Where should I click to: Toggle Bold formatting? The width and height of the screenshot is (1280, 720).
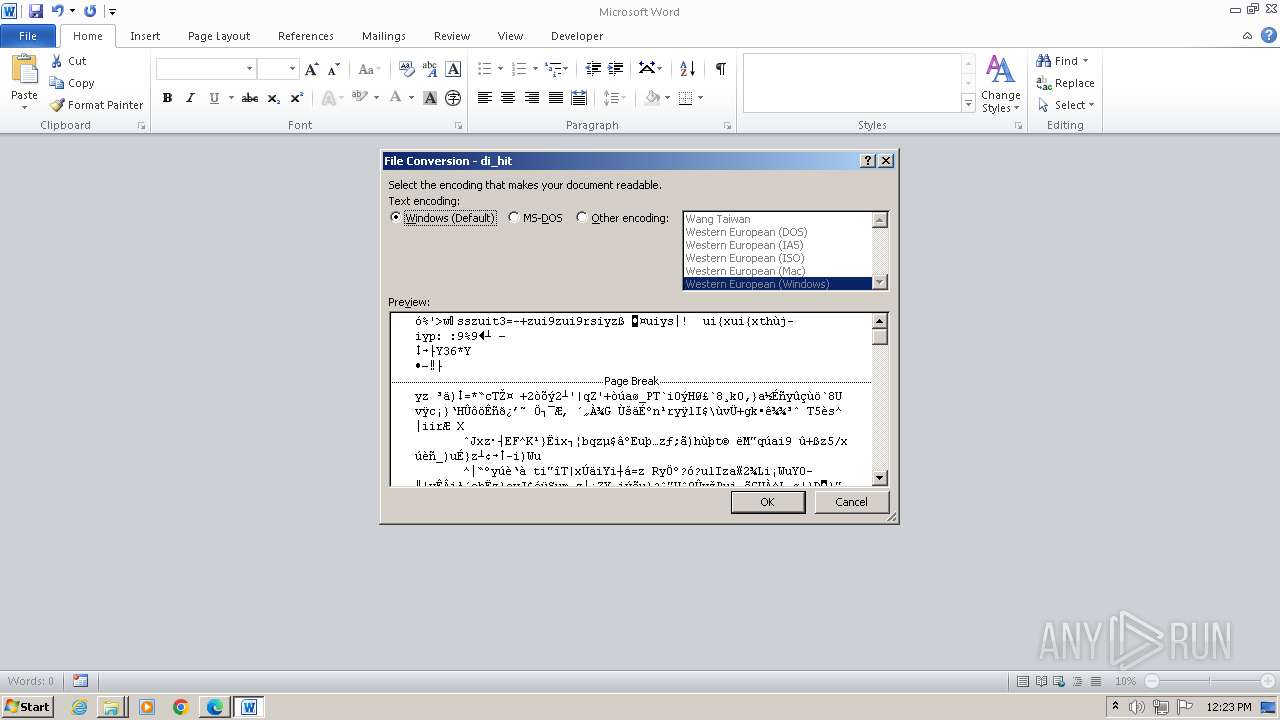click(x=167, y=98)
